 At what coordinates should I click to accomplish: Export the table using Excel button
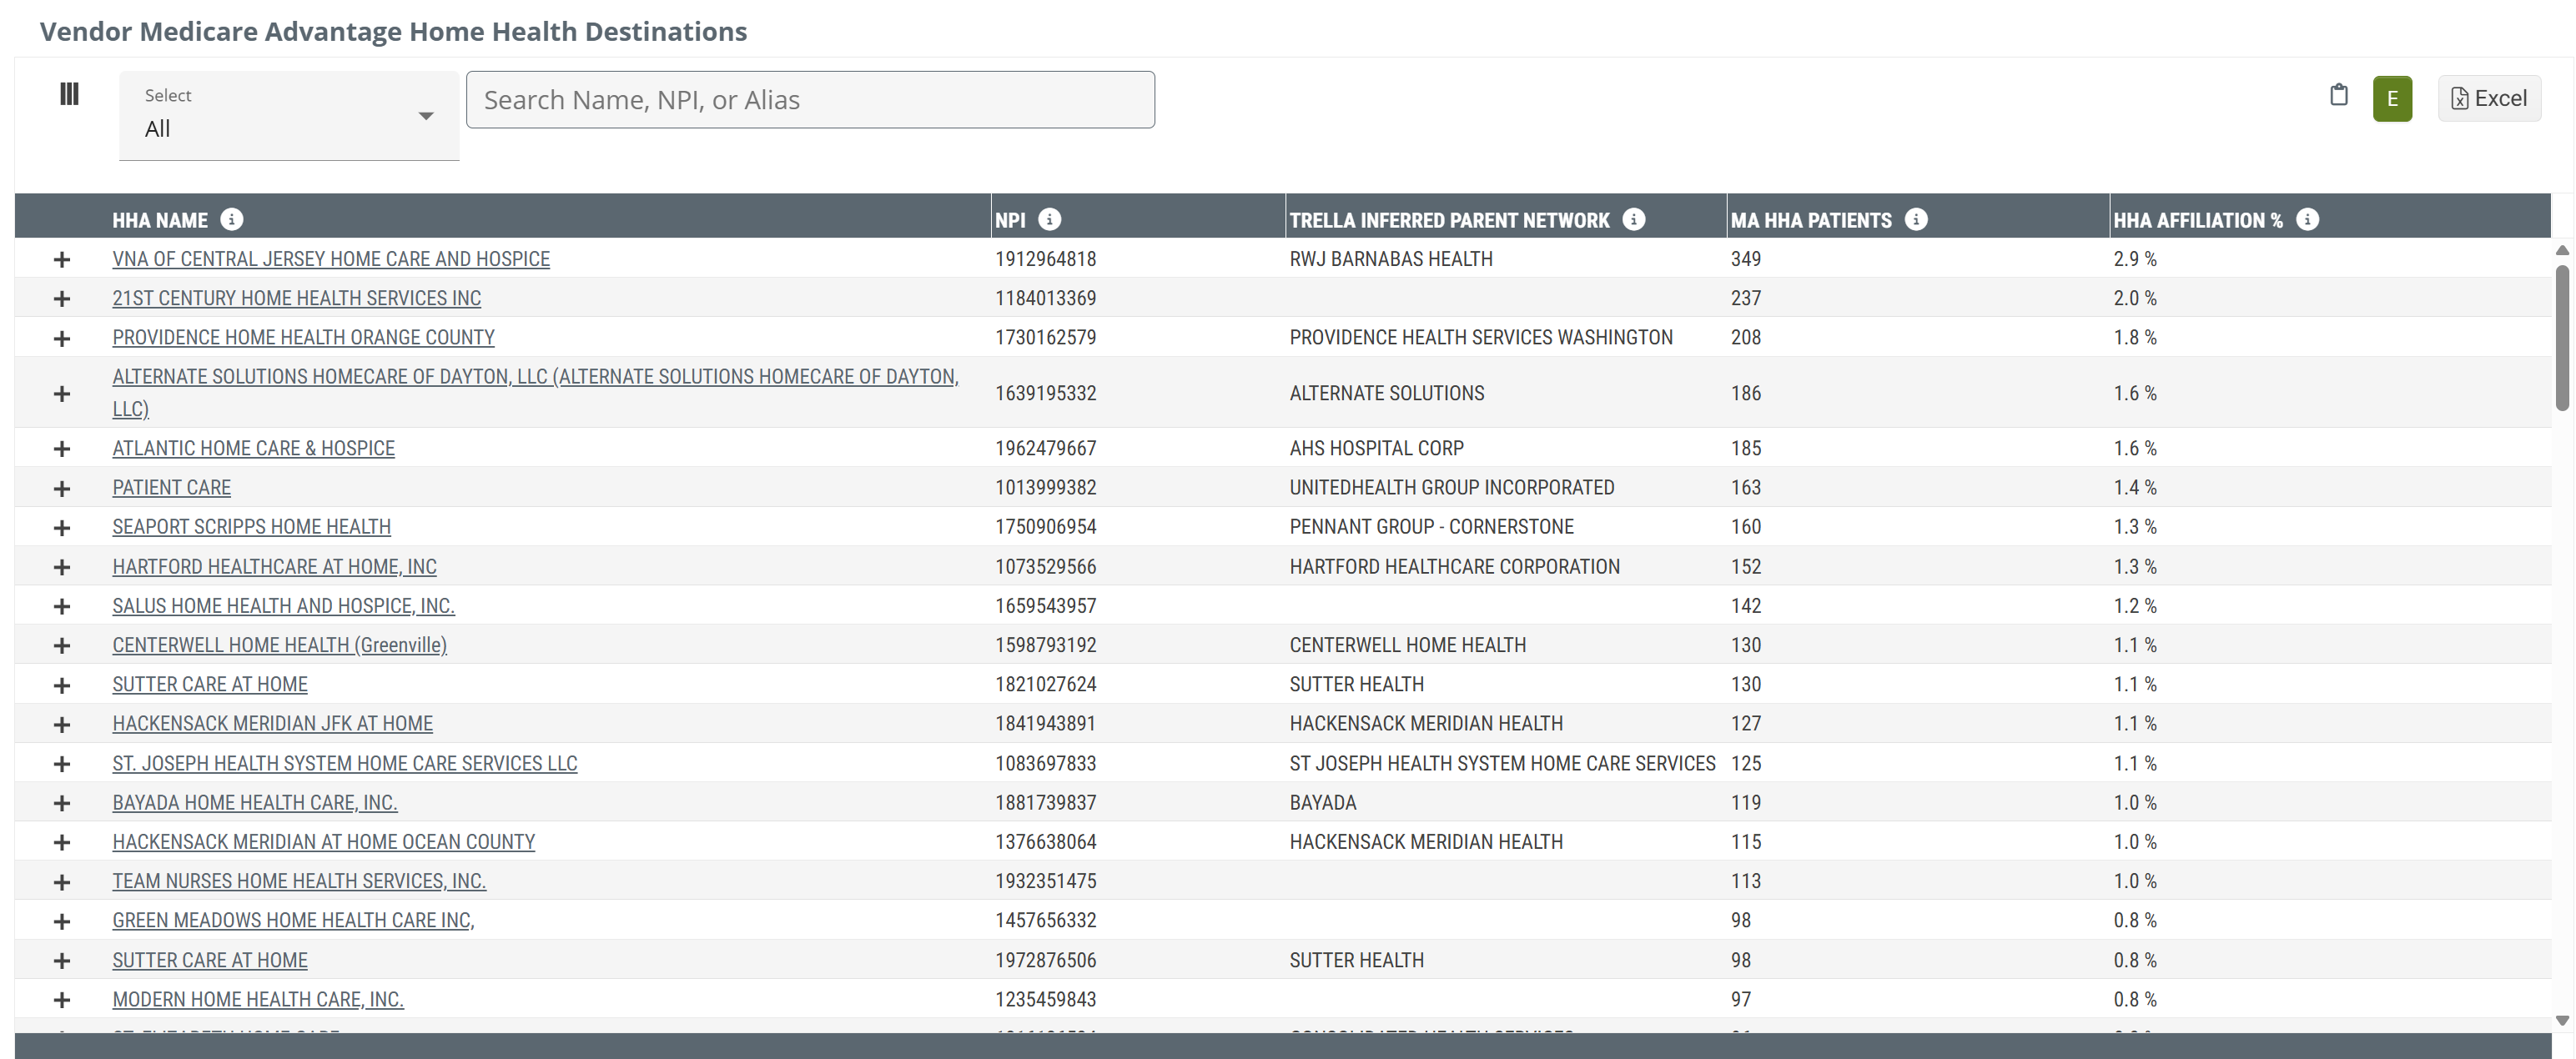pos(2489,99)
